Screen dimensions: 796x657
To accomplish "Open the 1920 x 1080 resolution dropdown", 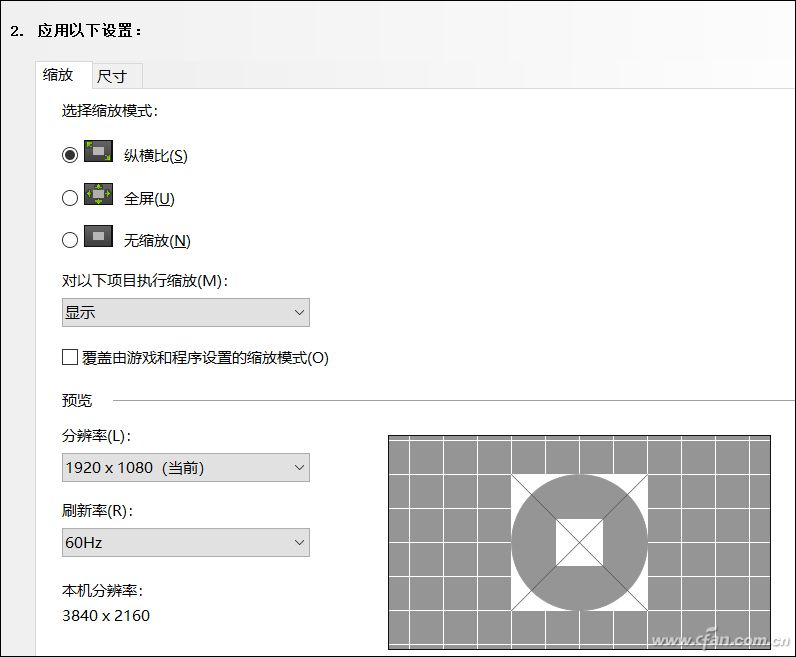I will click(186, 467).
